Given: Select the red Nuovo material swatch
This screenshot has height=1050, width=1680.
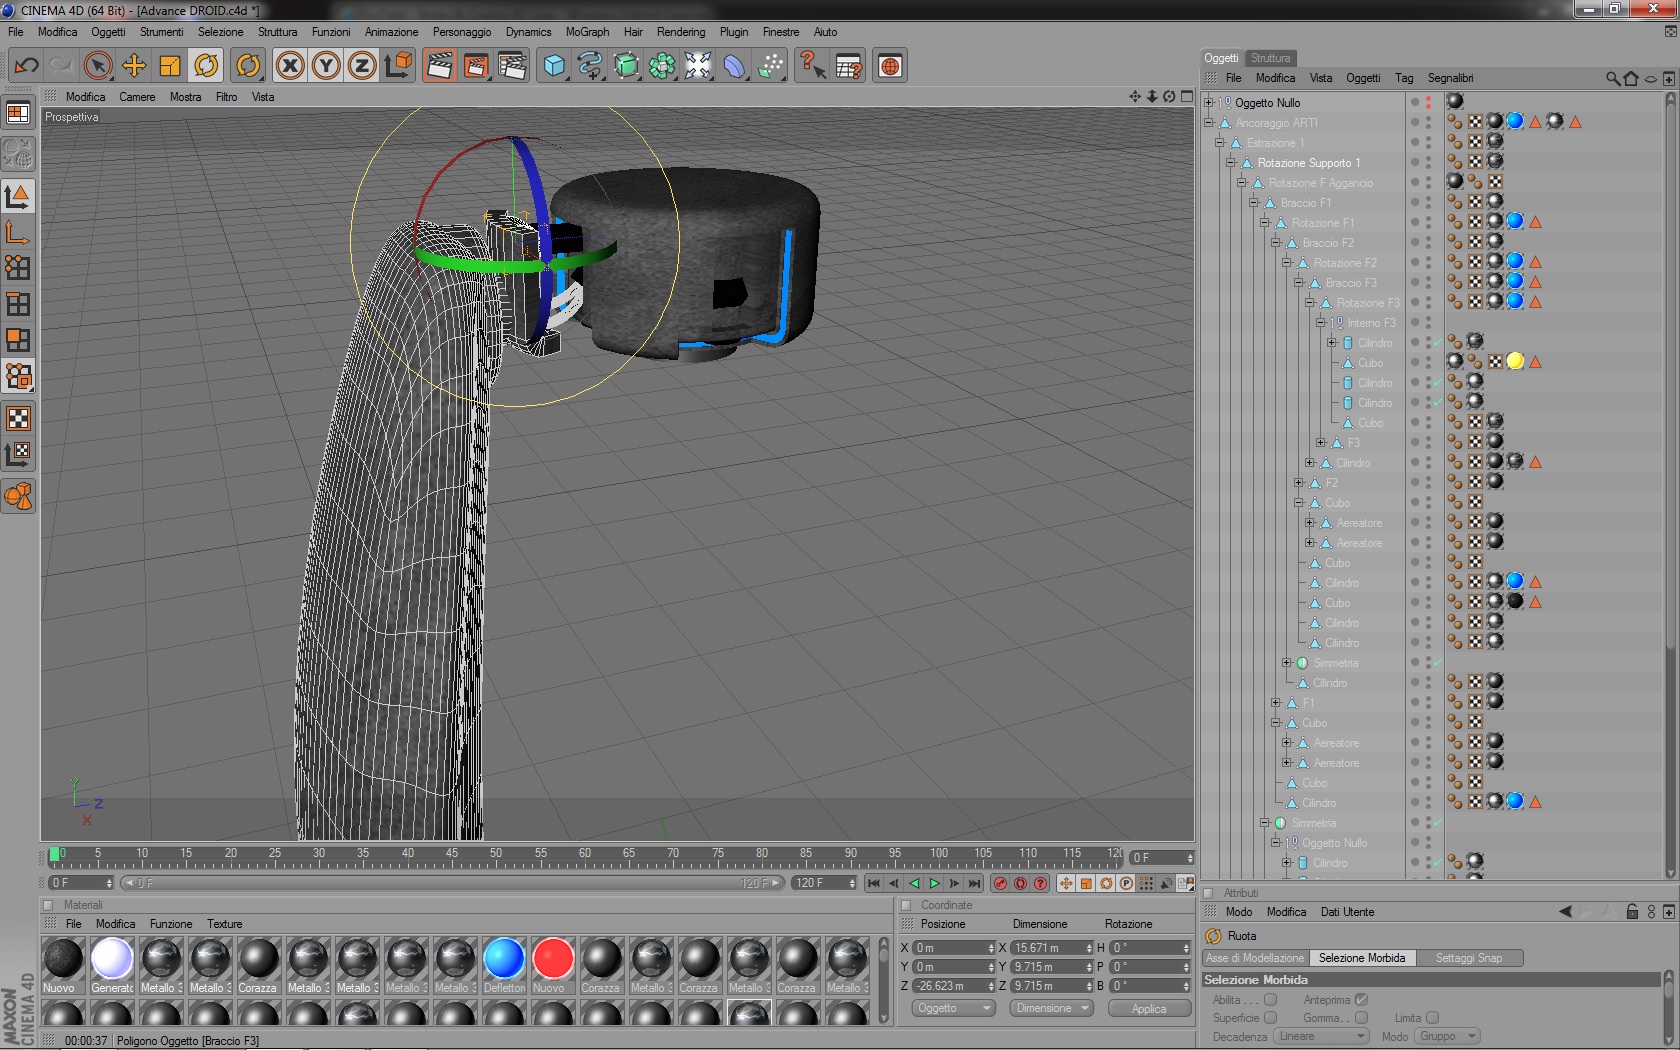Looking at the screenshot, I should 552,959.
